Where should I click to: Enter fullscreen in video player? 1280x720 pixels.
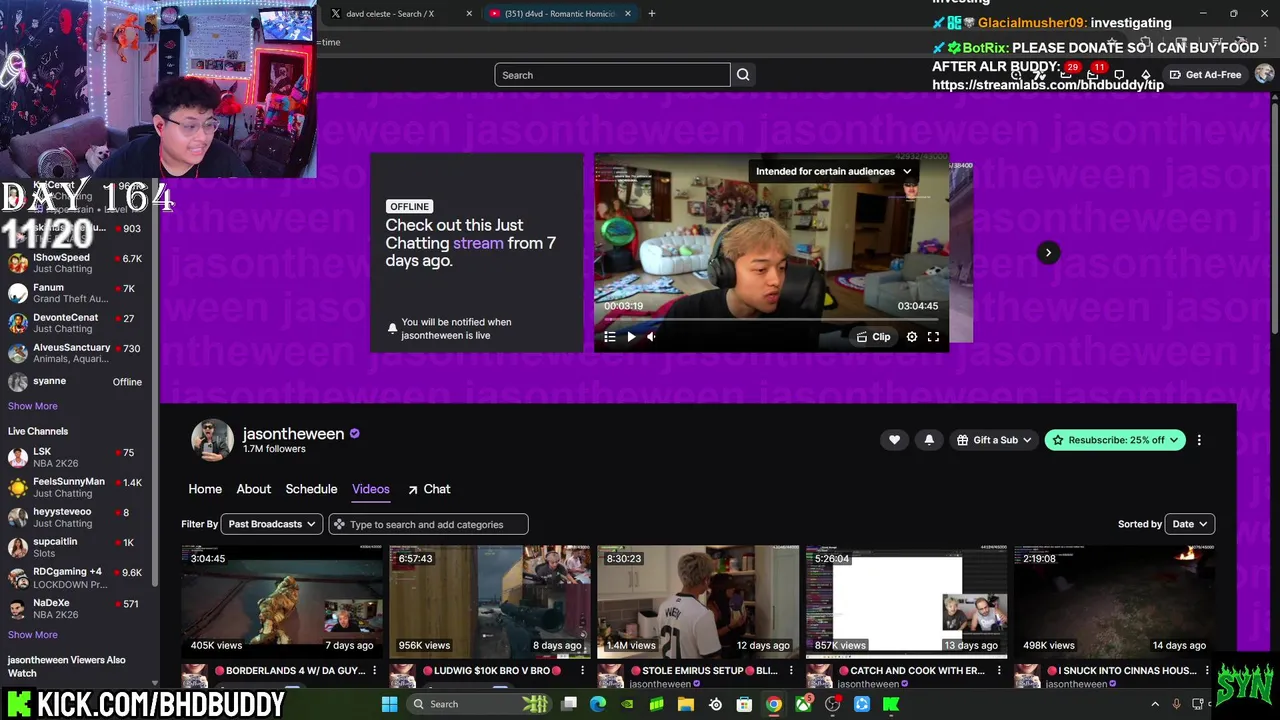[x=933, y=337]
